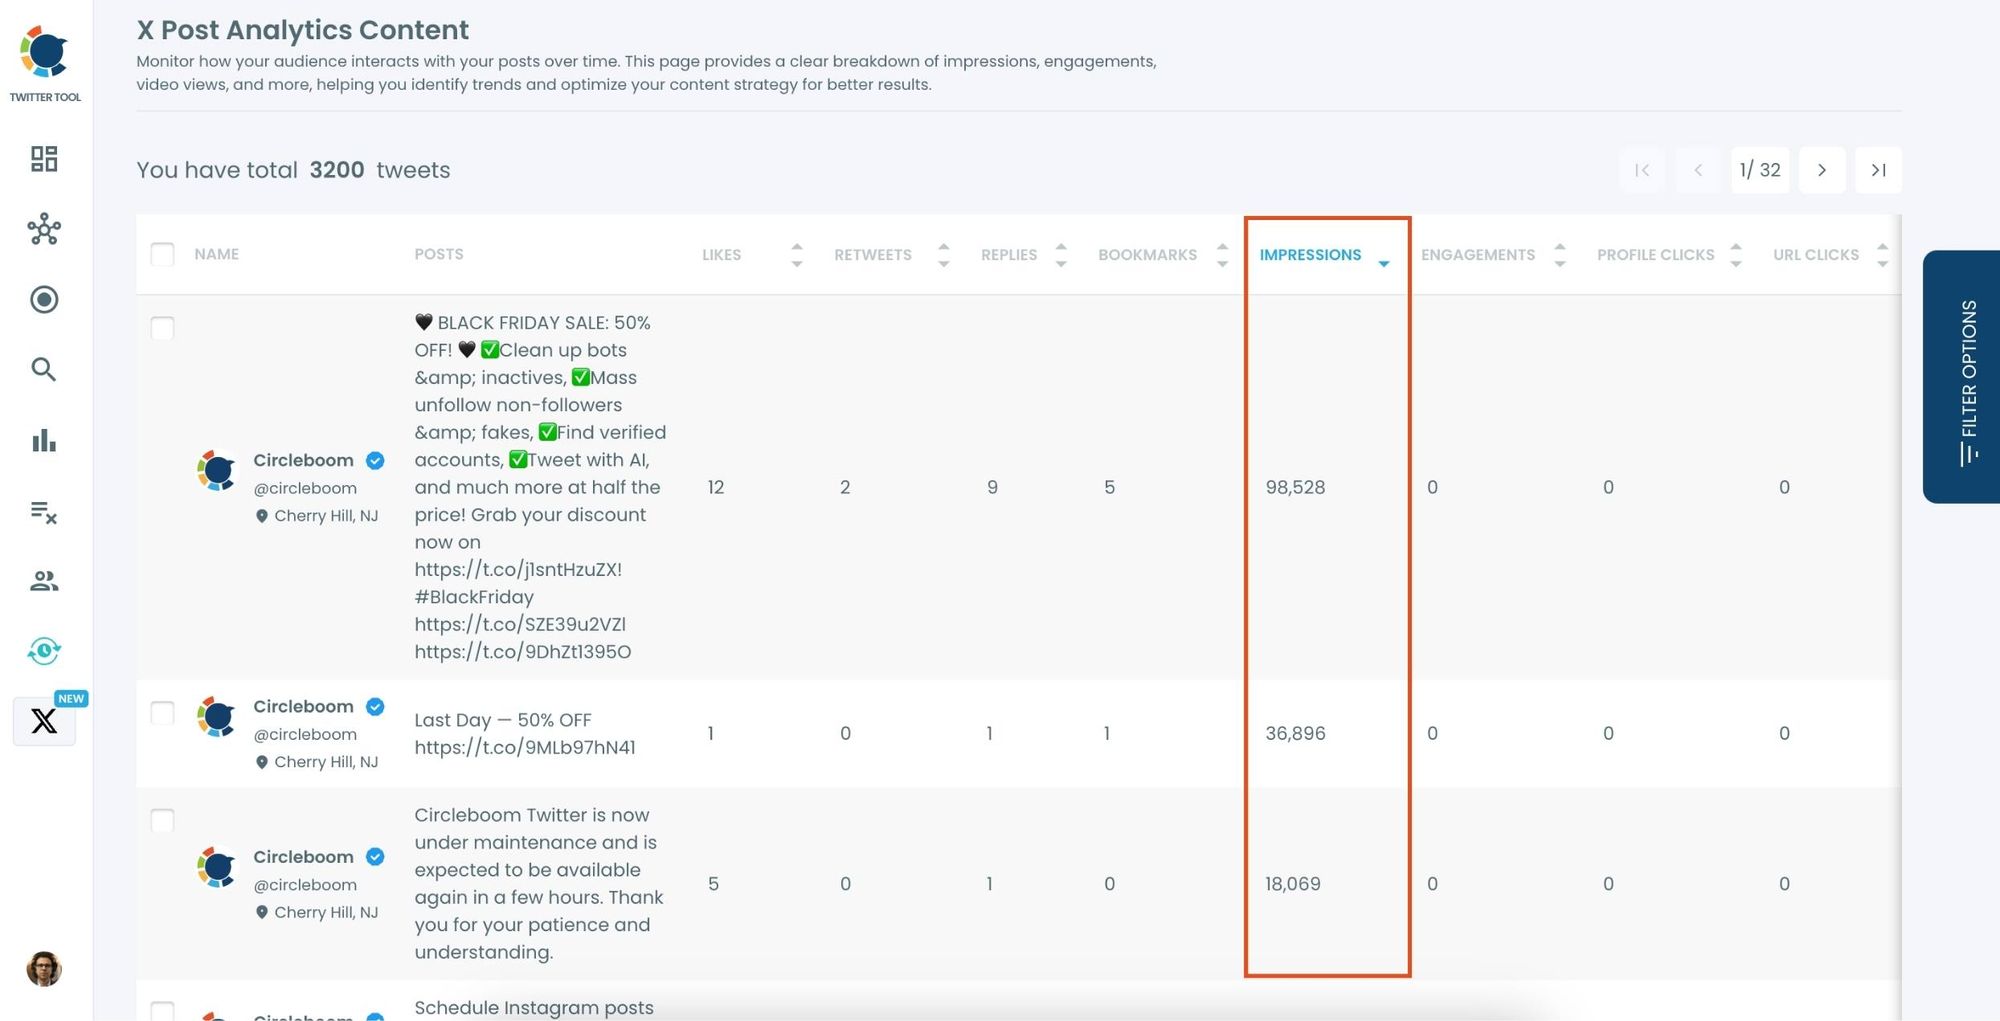
Task: Sort table by Likes column
Action: click(x=796, y=255)
